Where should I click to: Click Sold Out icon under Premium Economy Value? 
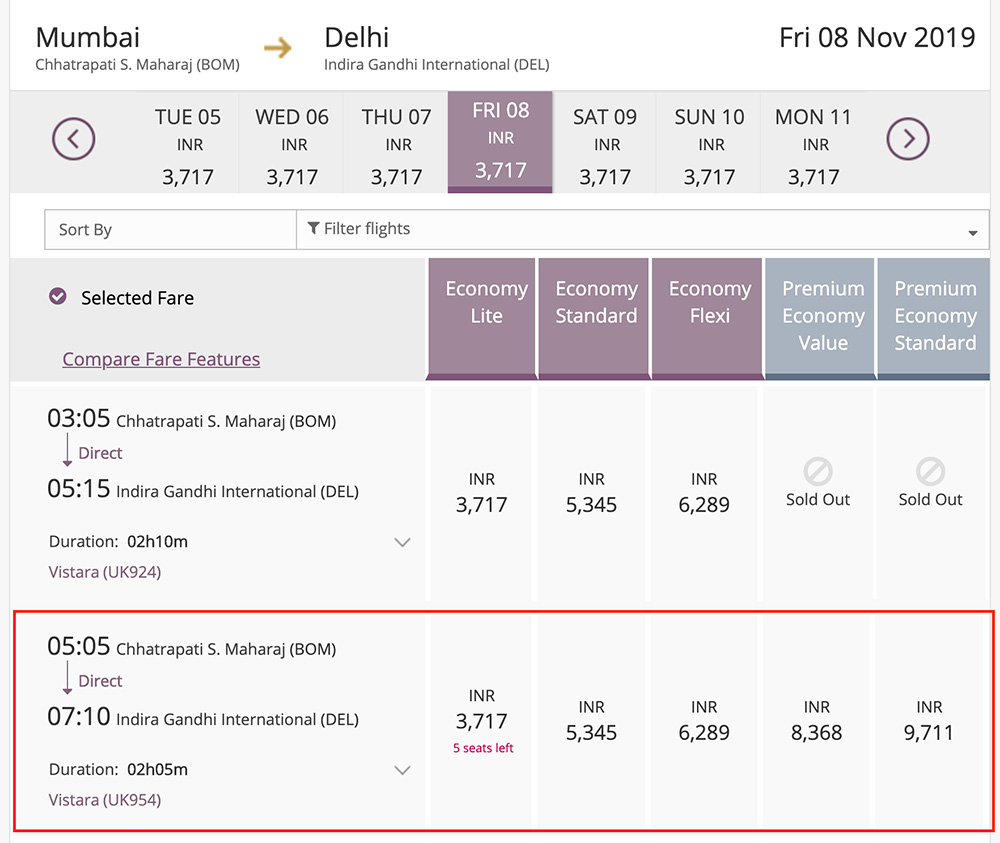818,472
